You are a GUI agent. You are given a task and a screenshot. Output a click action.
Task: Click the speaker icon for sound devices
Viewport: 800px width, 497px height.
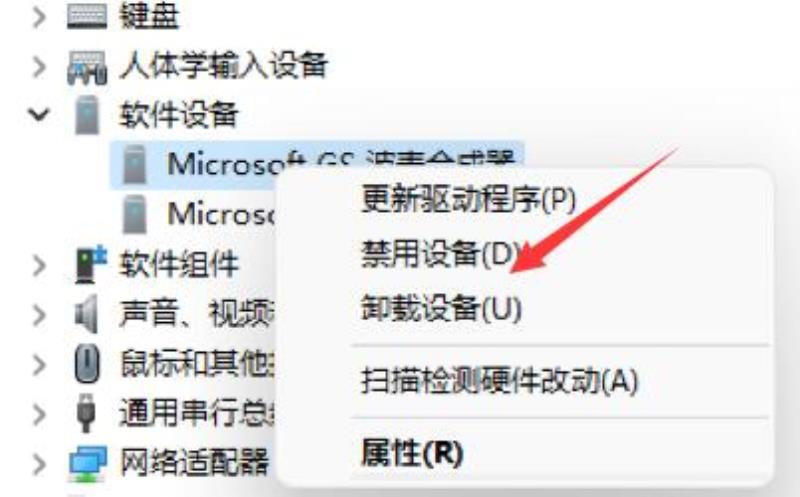pos(86,314)
